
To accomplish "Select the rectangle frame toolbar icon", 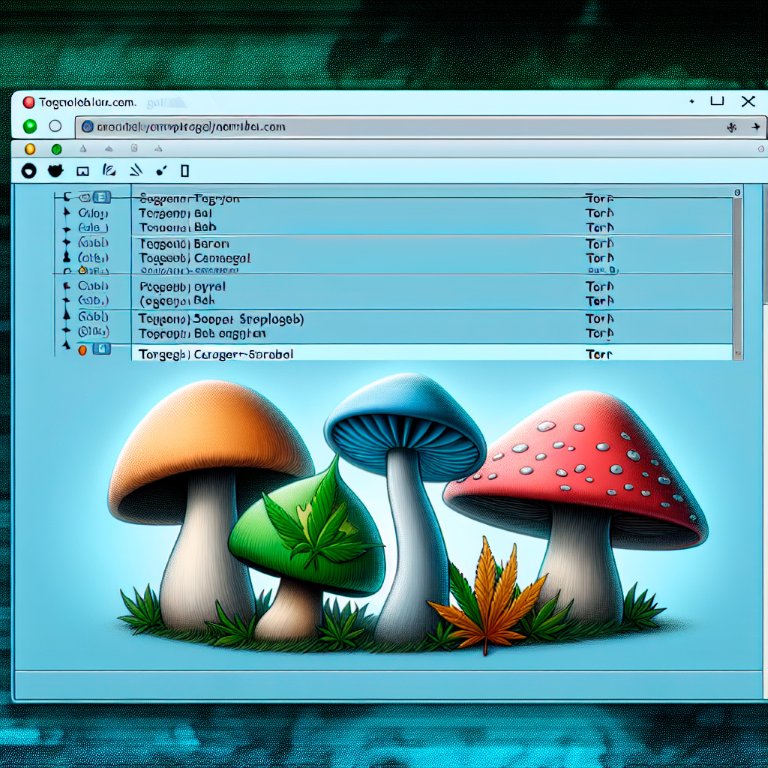I will 83,171.
